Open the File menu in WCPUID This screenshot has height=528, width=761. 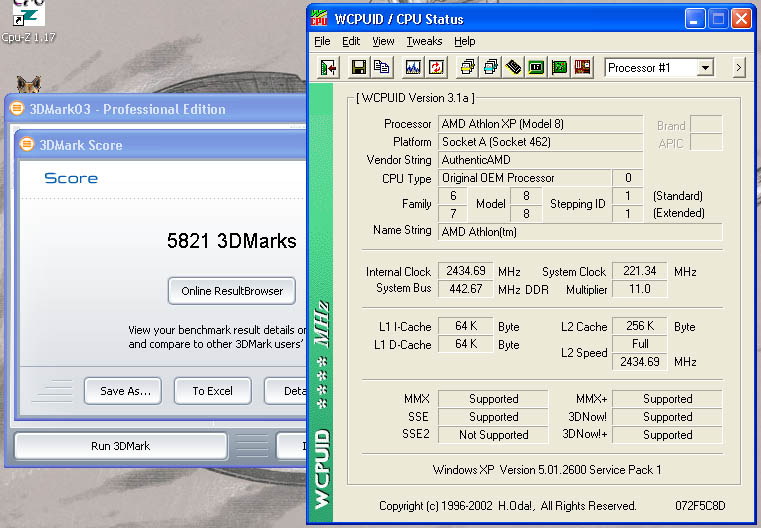pyautogui.click(x=322, y=41)
